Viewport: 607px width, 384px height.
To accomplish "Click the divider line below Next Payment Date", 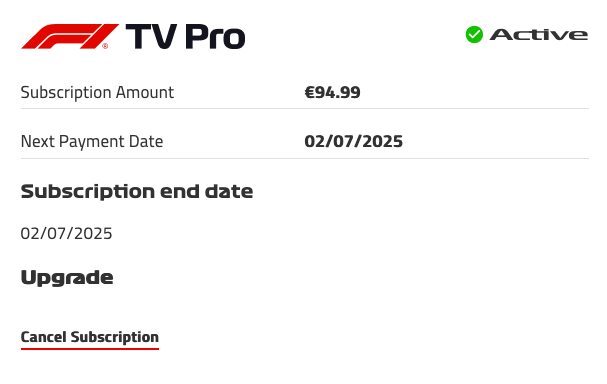I will [305, 158].
